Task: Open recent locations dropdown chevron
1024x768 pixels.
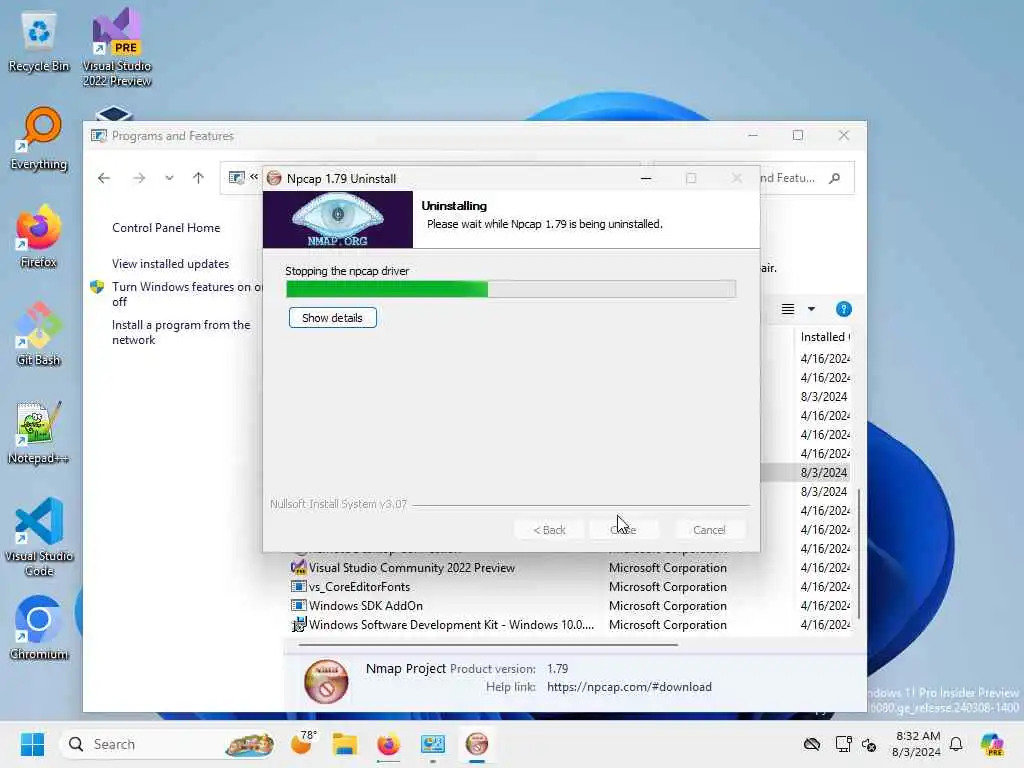Action: (169, 178)
